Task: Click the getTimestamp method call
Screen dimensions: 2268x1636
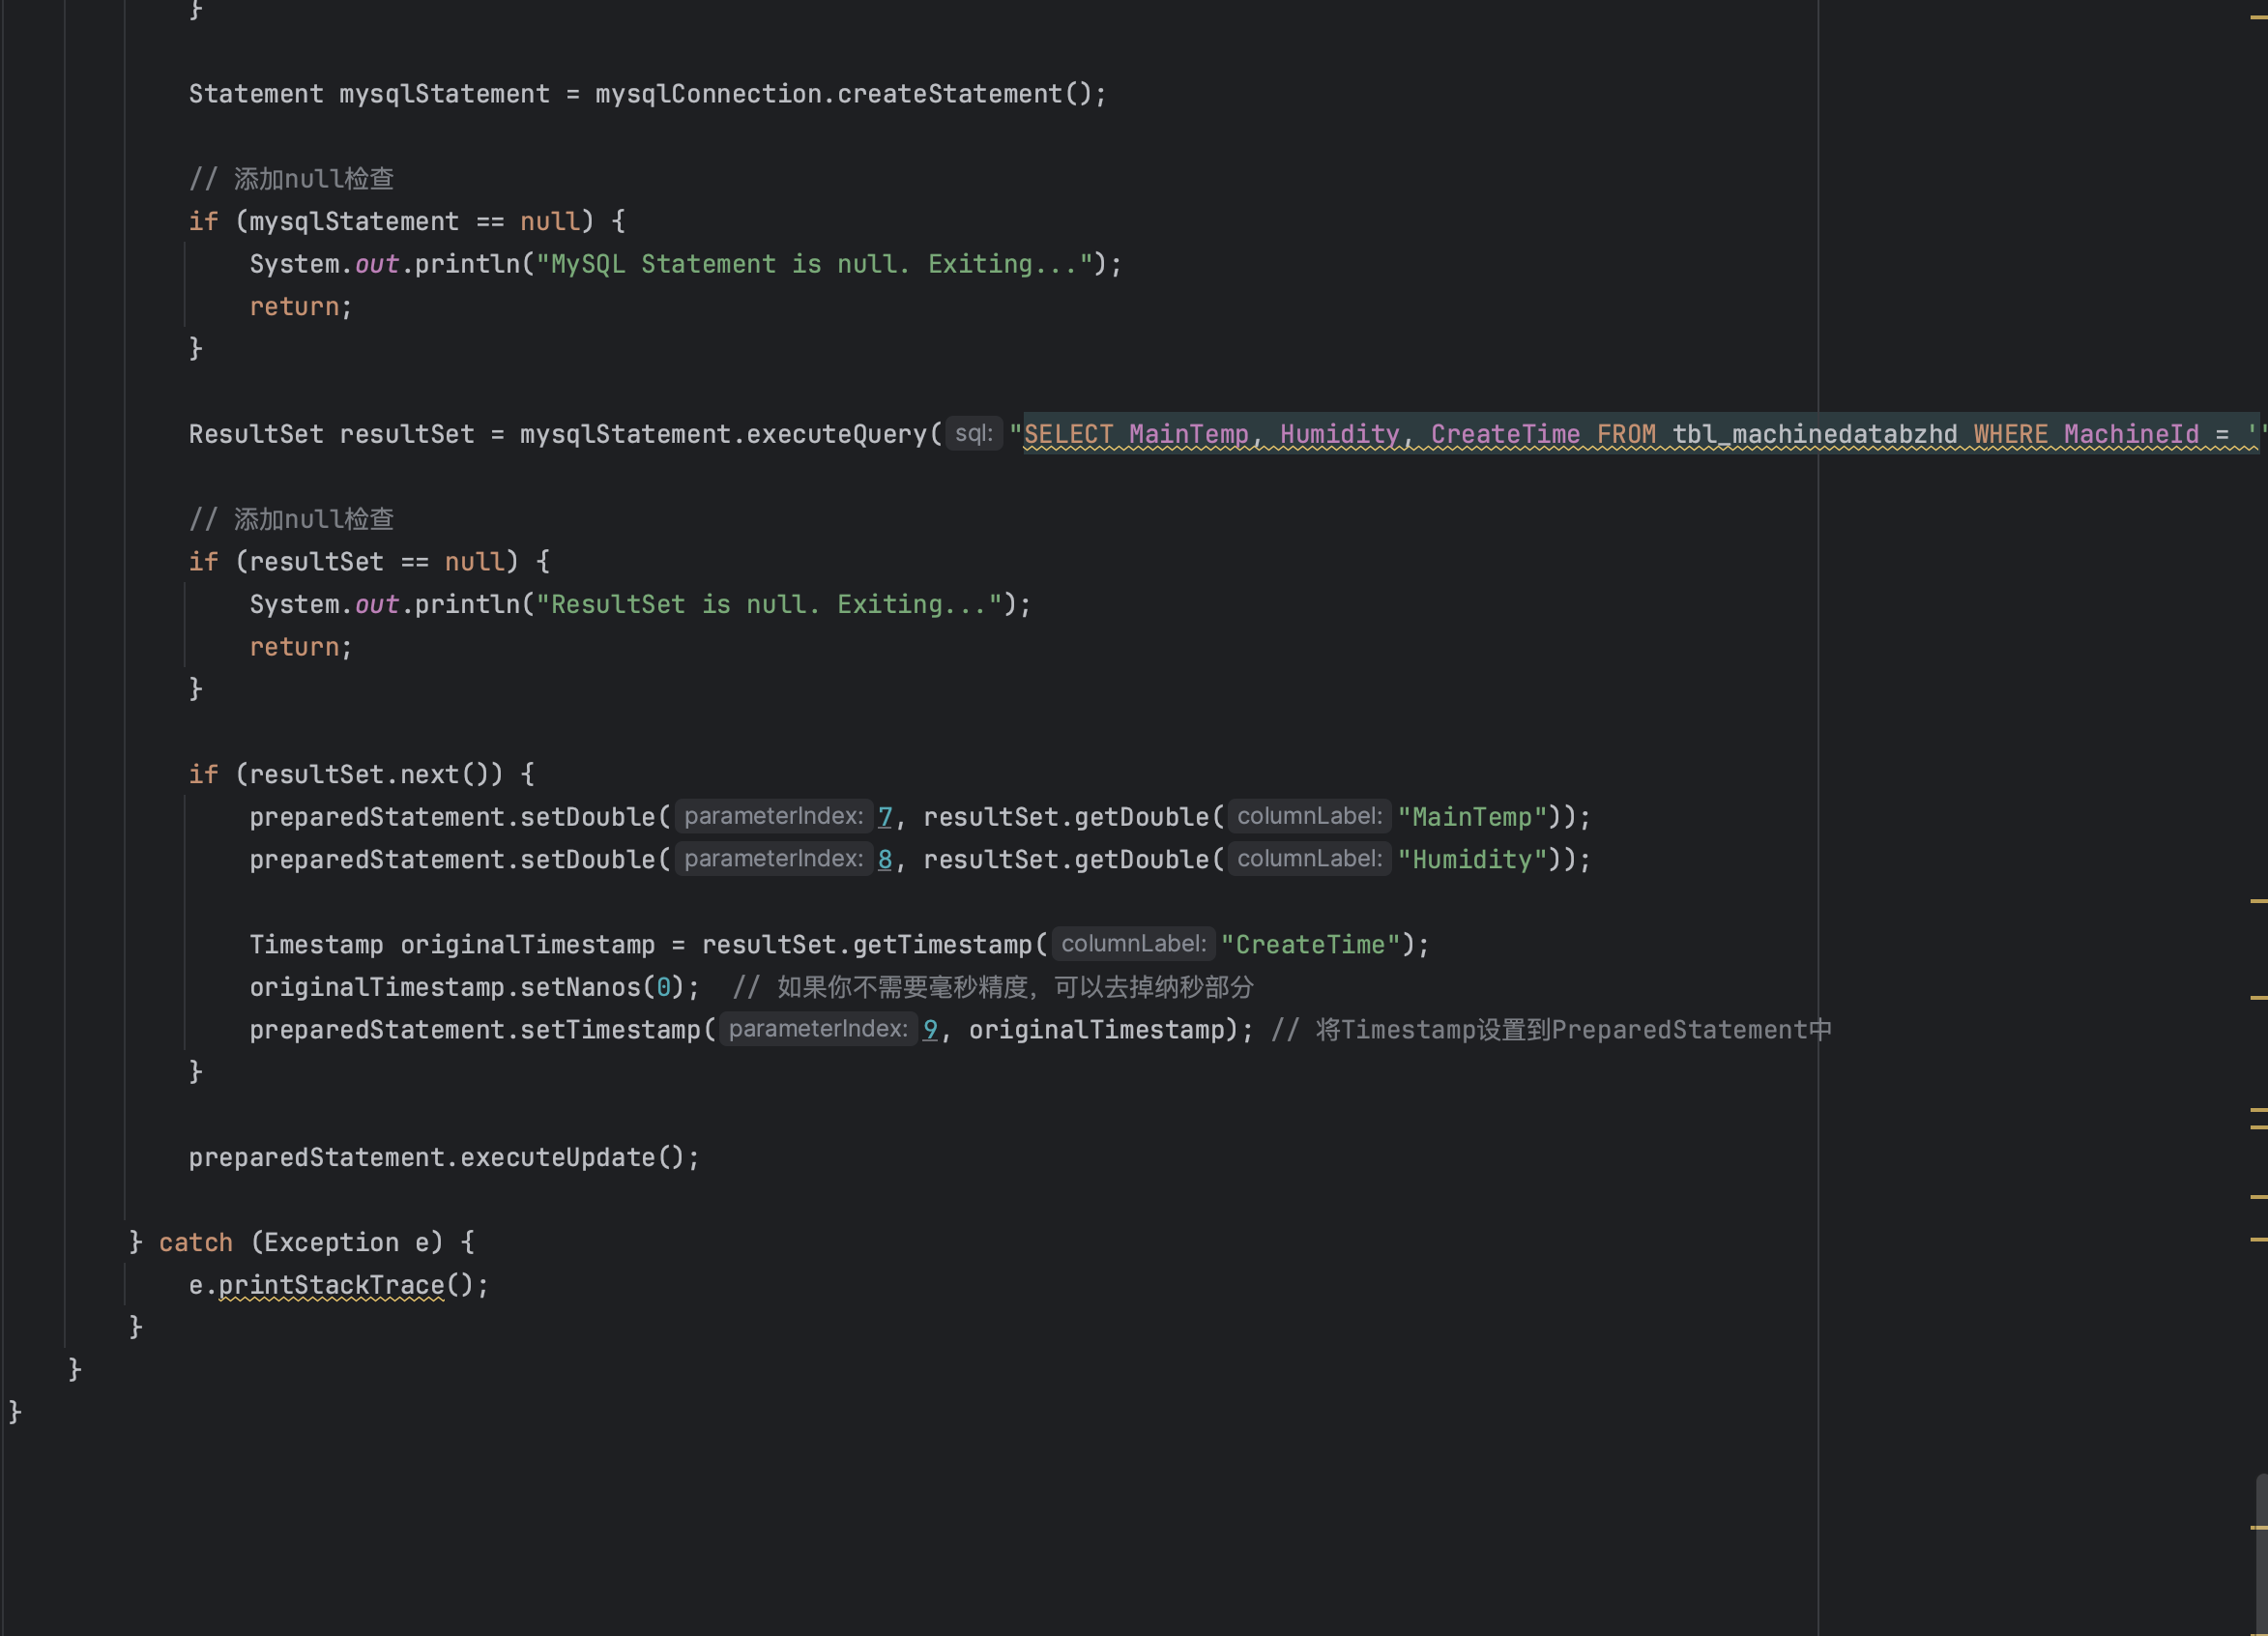Action: 942,945
